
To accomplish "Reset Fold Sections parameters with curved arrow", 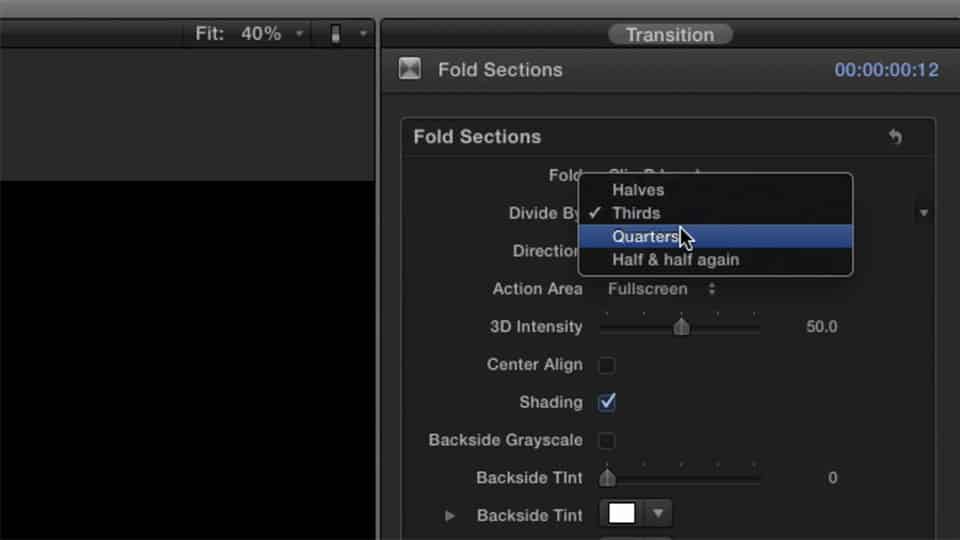I will pyautogui.click(x=895, y=137).
